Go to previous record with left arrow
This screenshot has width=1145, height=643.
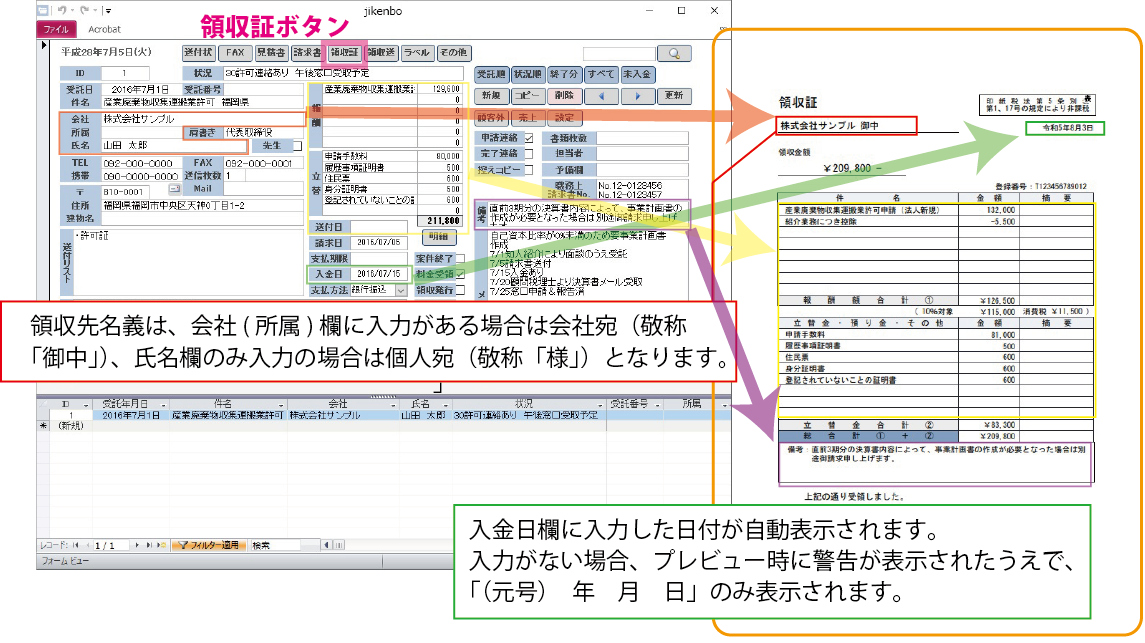[600, 96]
